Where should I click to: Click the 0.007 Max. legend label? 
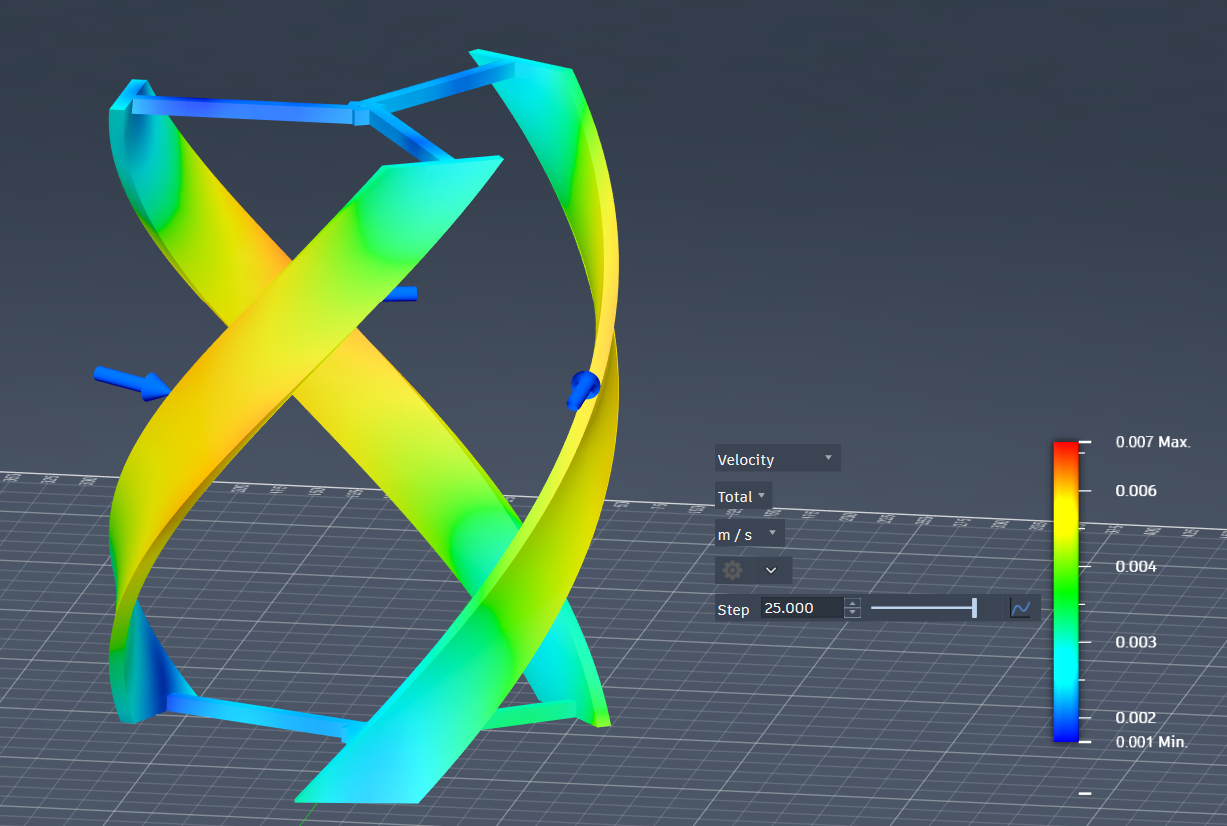point(1153,442)
